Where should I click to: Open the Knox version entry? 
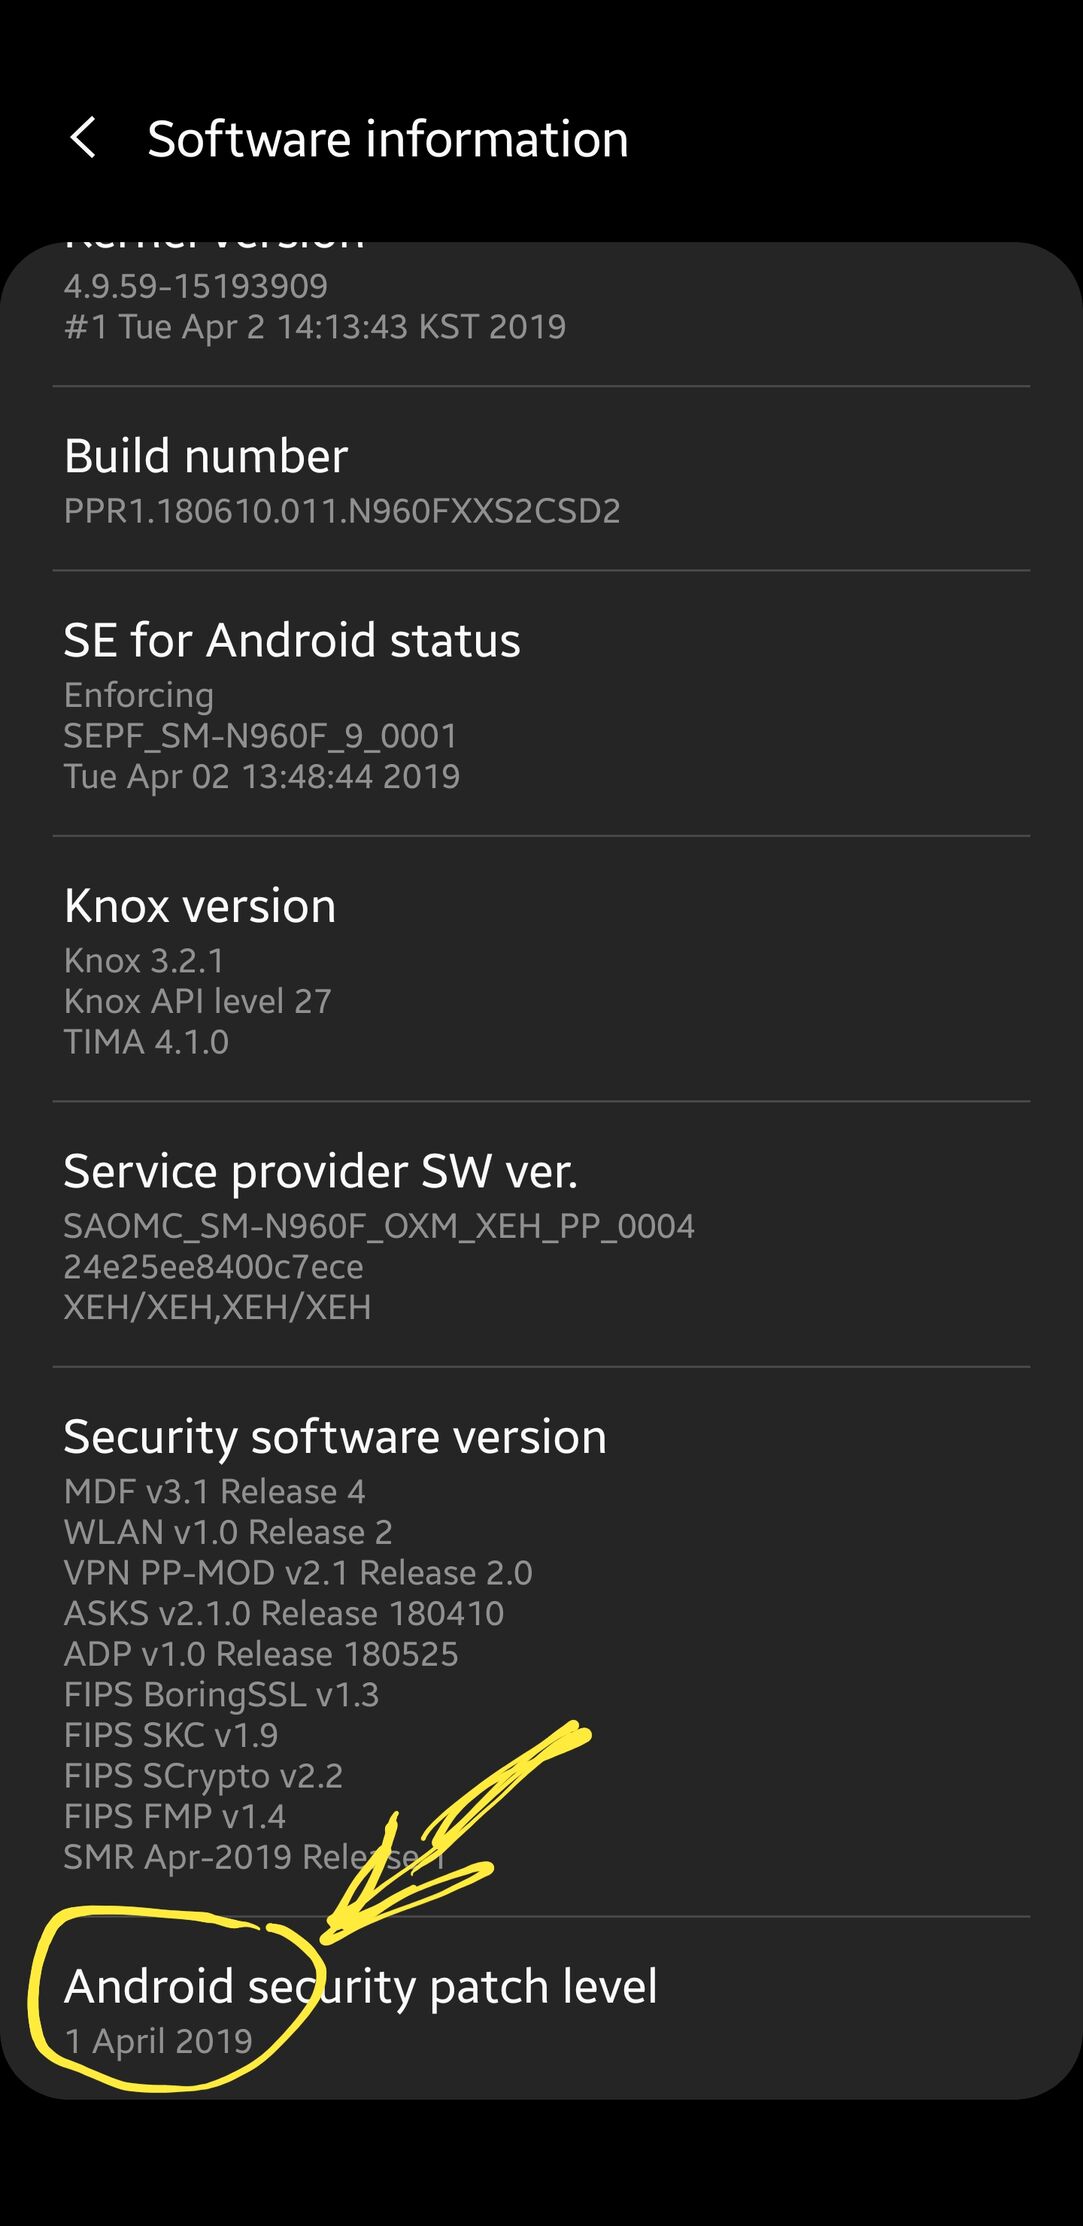pos(200,906)
